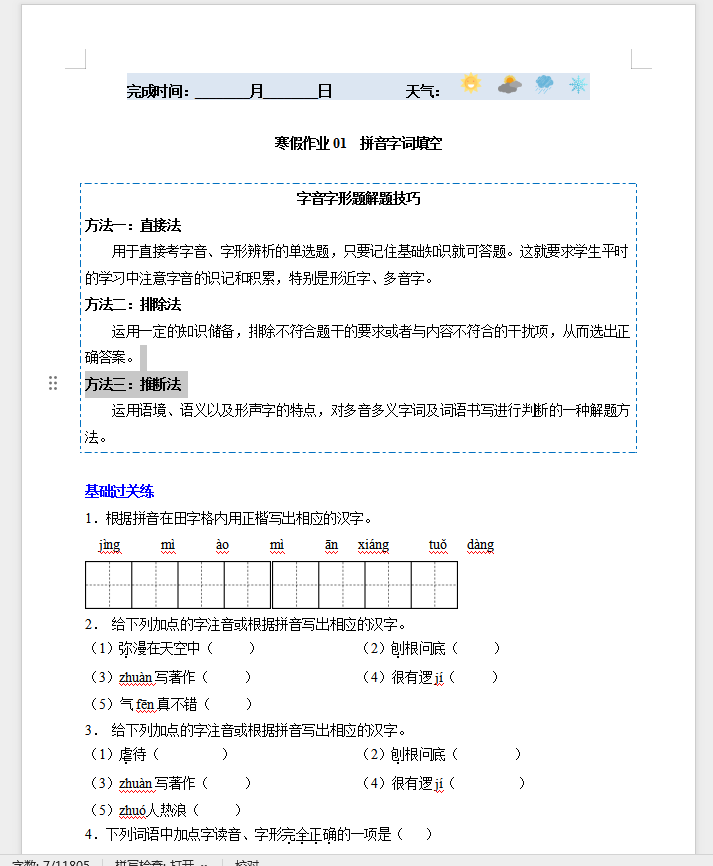This screenshot has width=713, height=866.
Task: Click the paragraph starting 运用语境、语义
Action: pos(357,424)
